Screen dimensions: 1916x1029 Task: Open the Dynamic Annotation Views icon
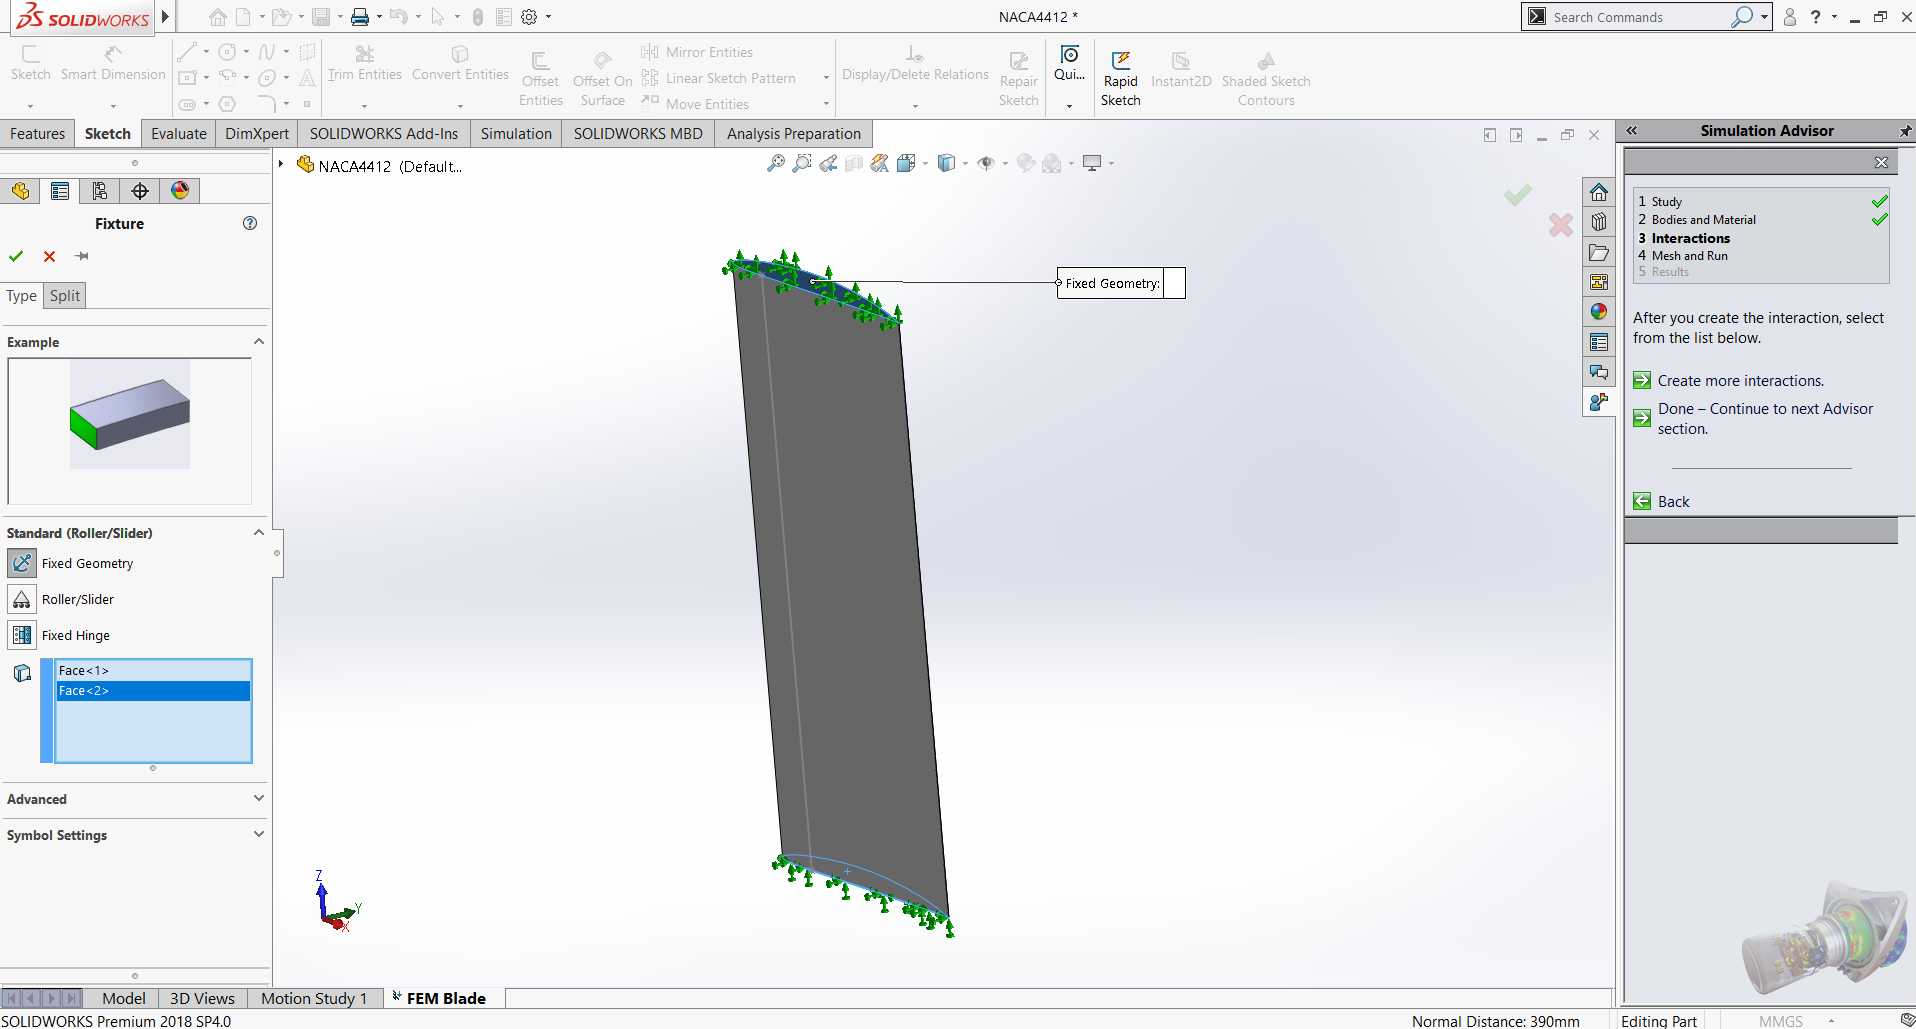point(880,163)
